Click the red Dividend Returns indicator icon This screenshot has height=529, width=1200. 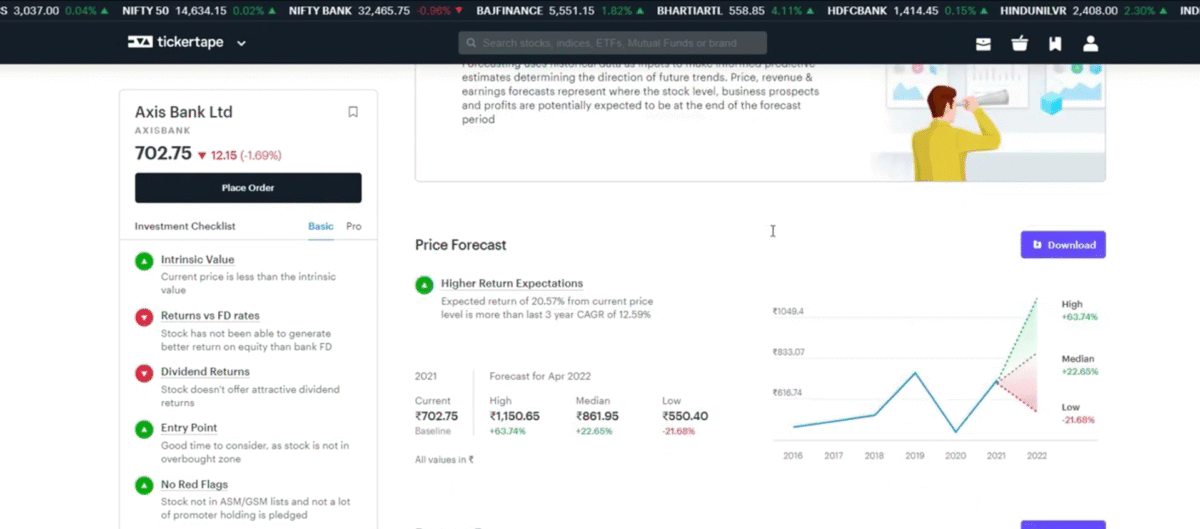144,373
